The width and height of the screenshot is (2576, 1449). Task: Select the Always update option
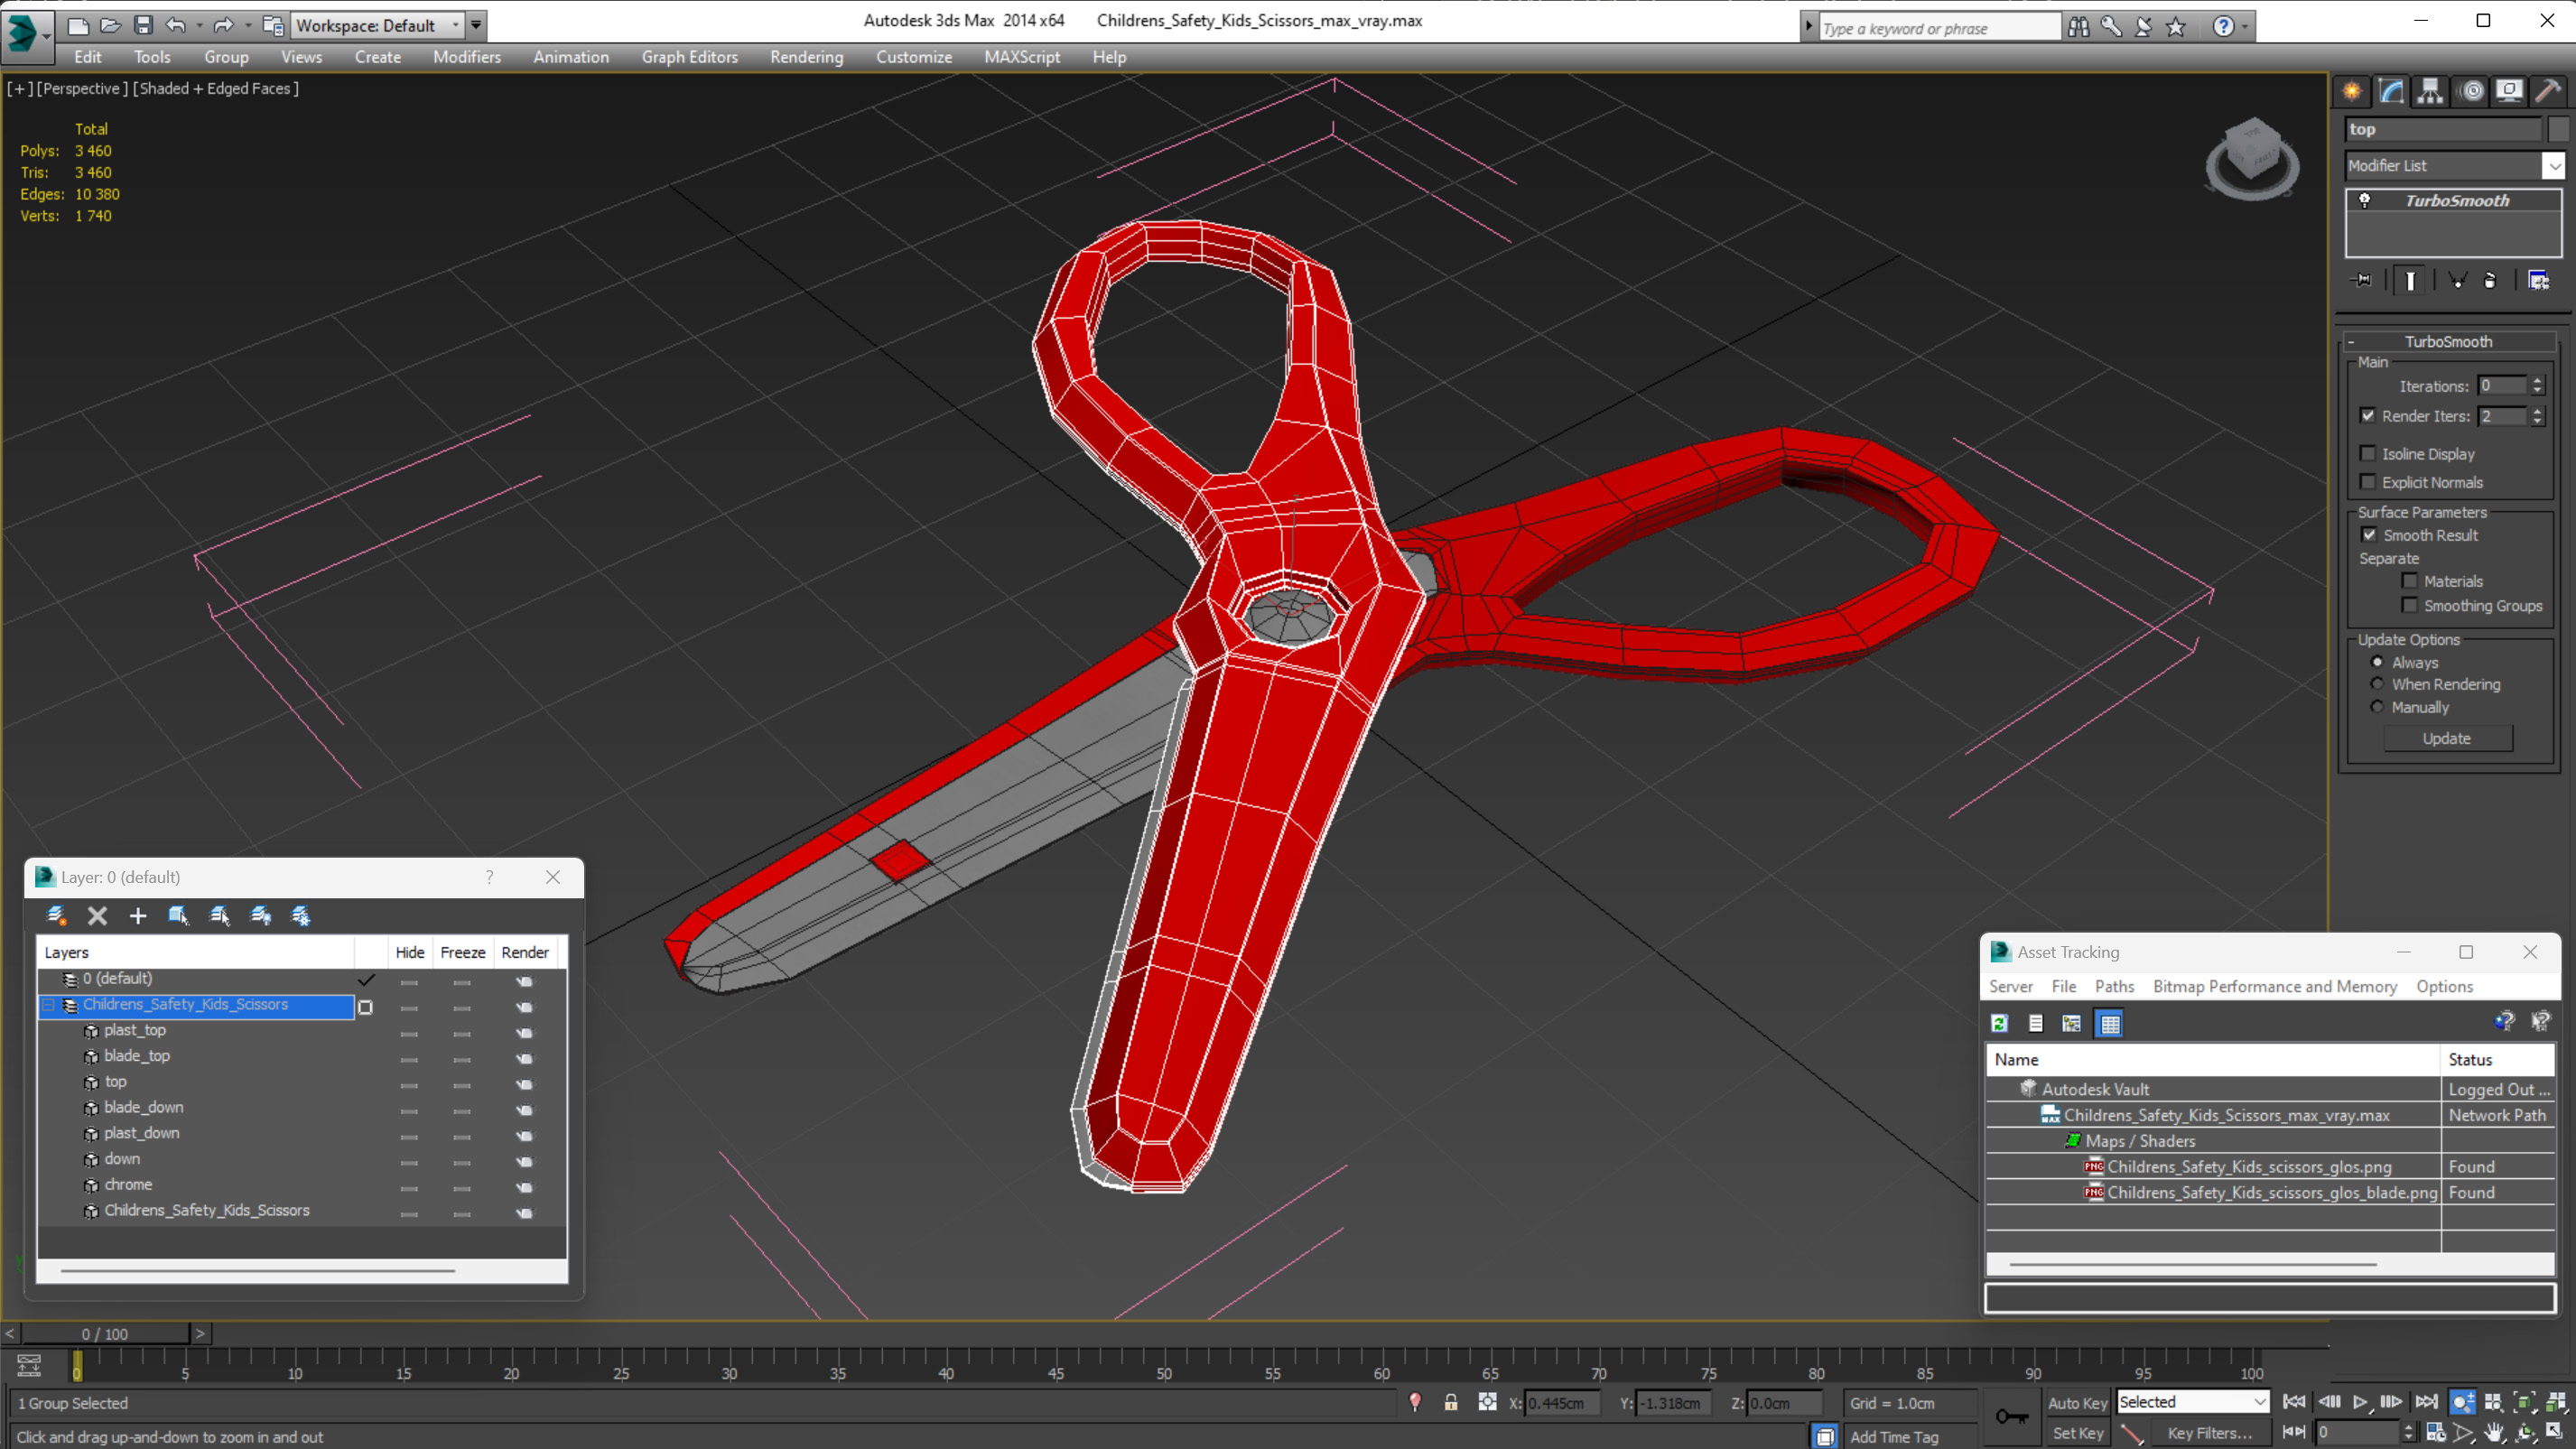(x=2377, y=661)
